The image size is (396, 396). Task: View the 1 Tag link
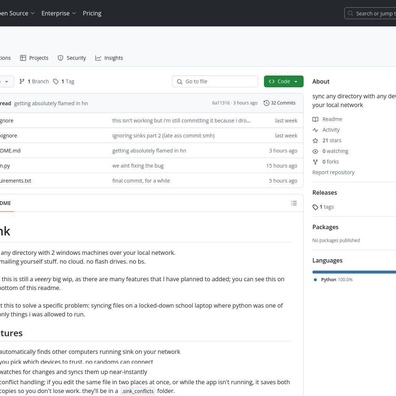[64, 81]
